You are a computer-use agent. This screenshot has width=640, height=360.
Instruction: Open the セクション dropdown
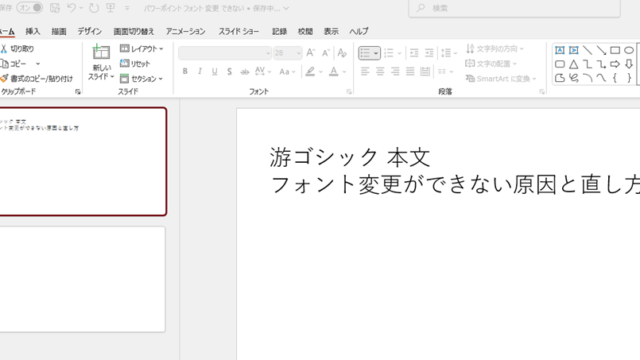pyautogui.click(x=141, y=79)
